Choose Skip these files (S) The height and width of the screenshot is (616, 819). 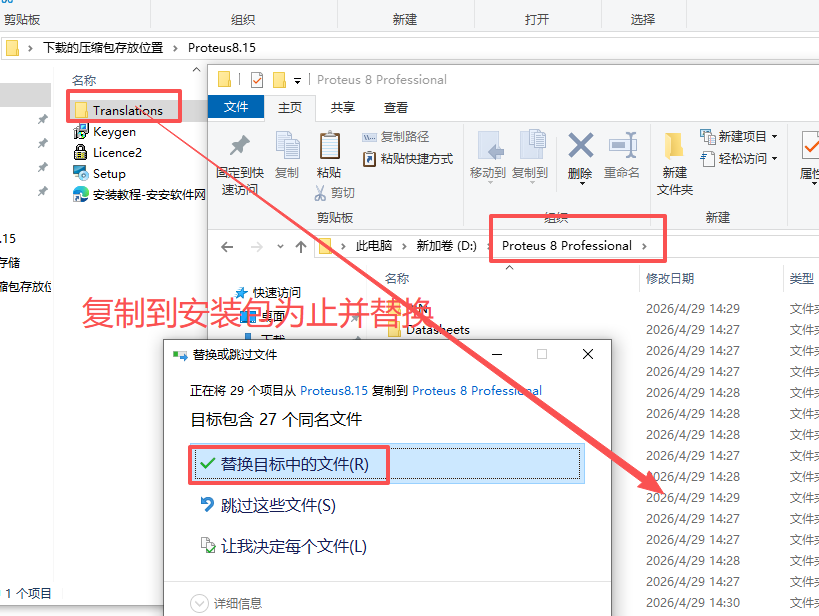point(267,505)
